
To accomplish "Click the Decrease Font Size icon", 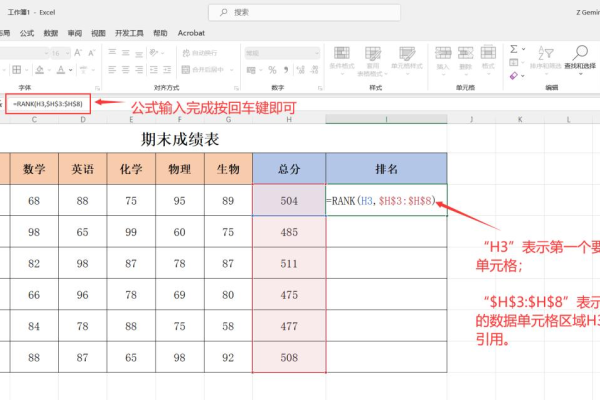I will click(91, 53).
